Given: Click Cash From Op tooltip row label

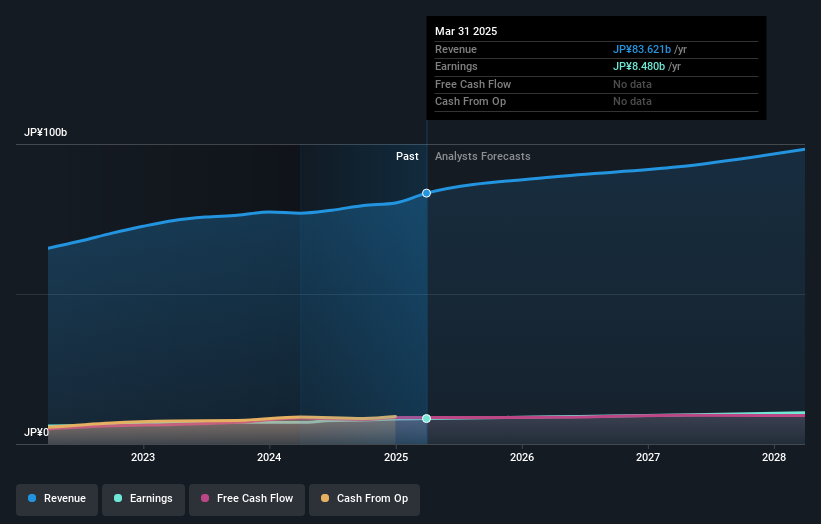Looking at the screenshot, I should pyautogui.click(x=470, y=102).
